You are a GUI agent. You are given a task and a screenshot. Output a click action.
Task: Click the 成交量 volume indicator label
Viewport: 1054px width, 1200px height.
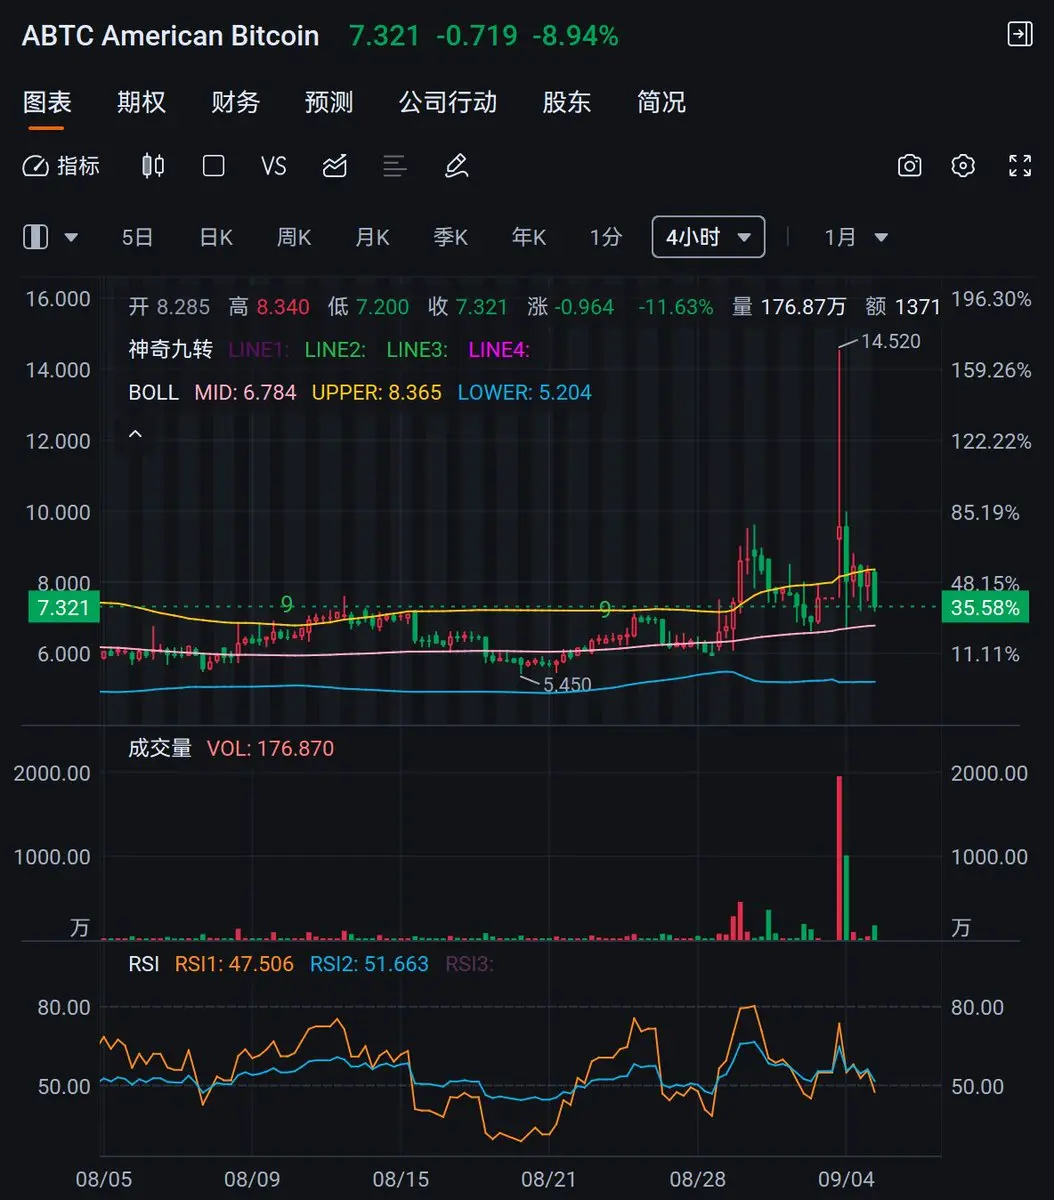[160, 748]
